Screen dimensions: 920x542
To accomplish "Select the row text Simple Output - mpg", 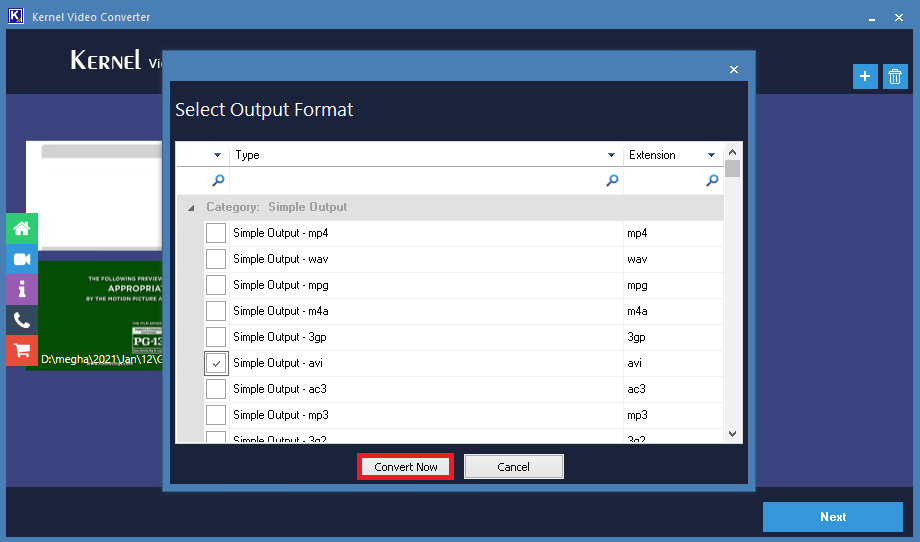I will point(280,285).
